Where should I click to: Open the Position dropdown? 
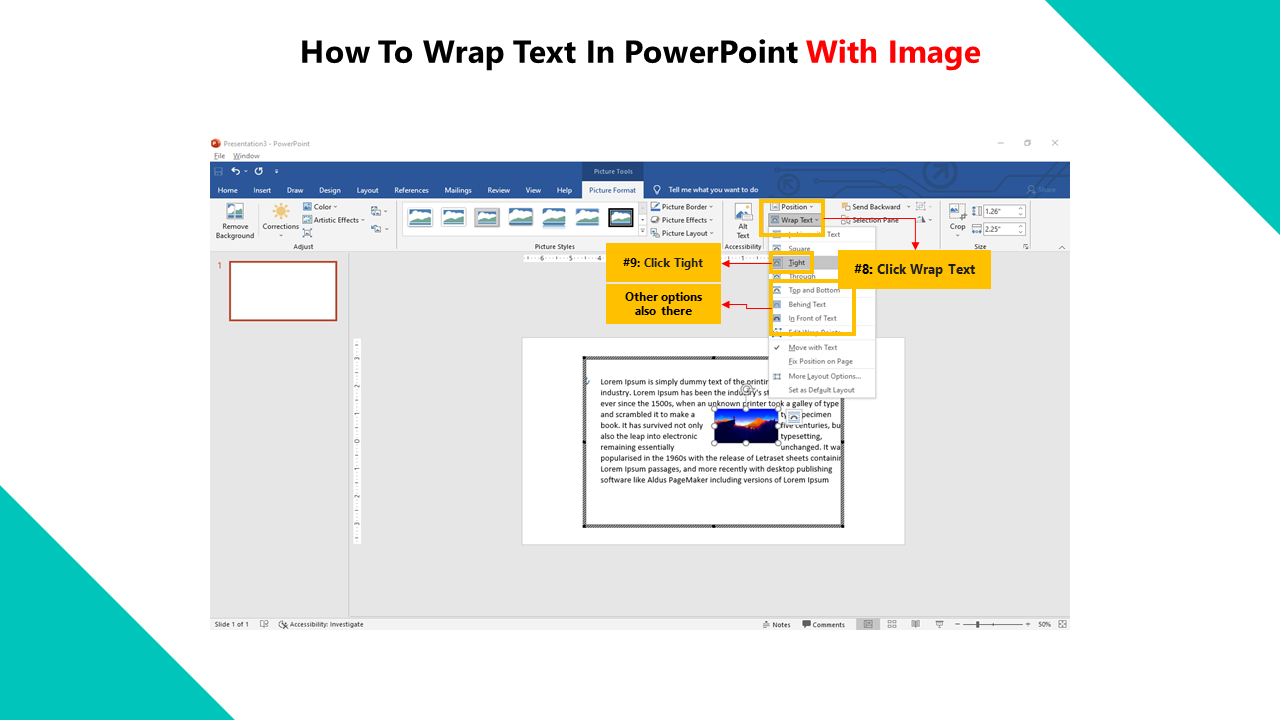791,207
